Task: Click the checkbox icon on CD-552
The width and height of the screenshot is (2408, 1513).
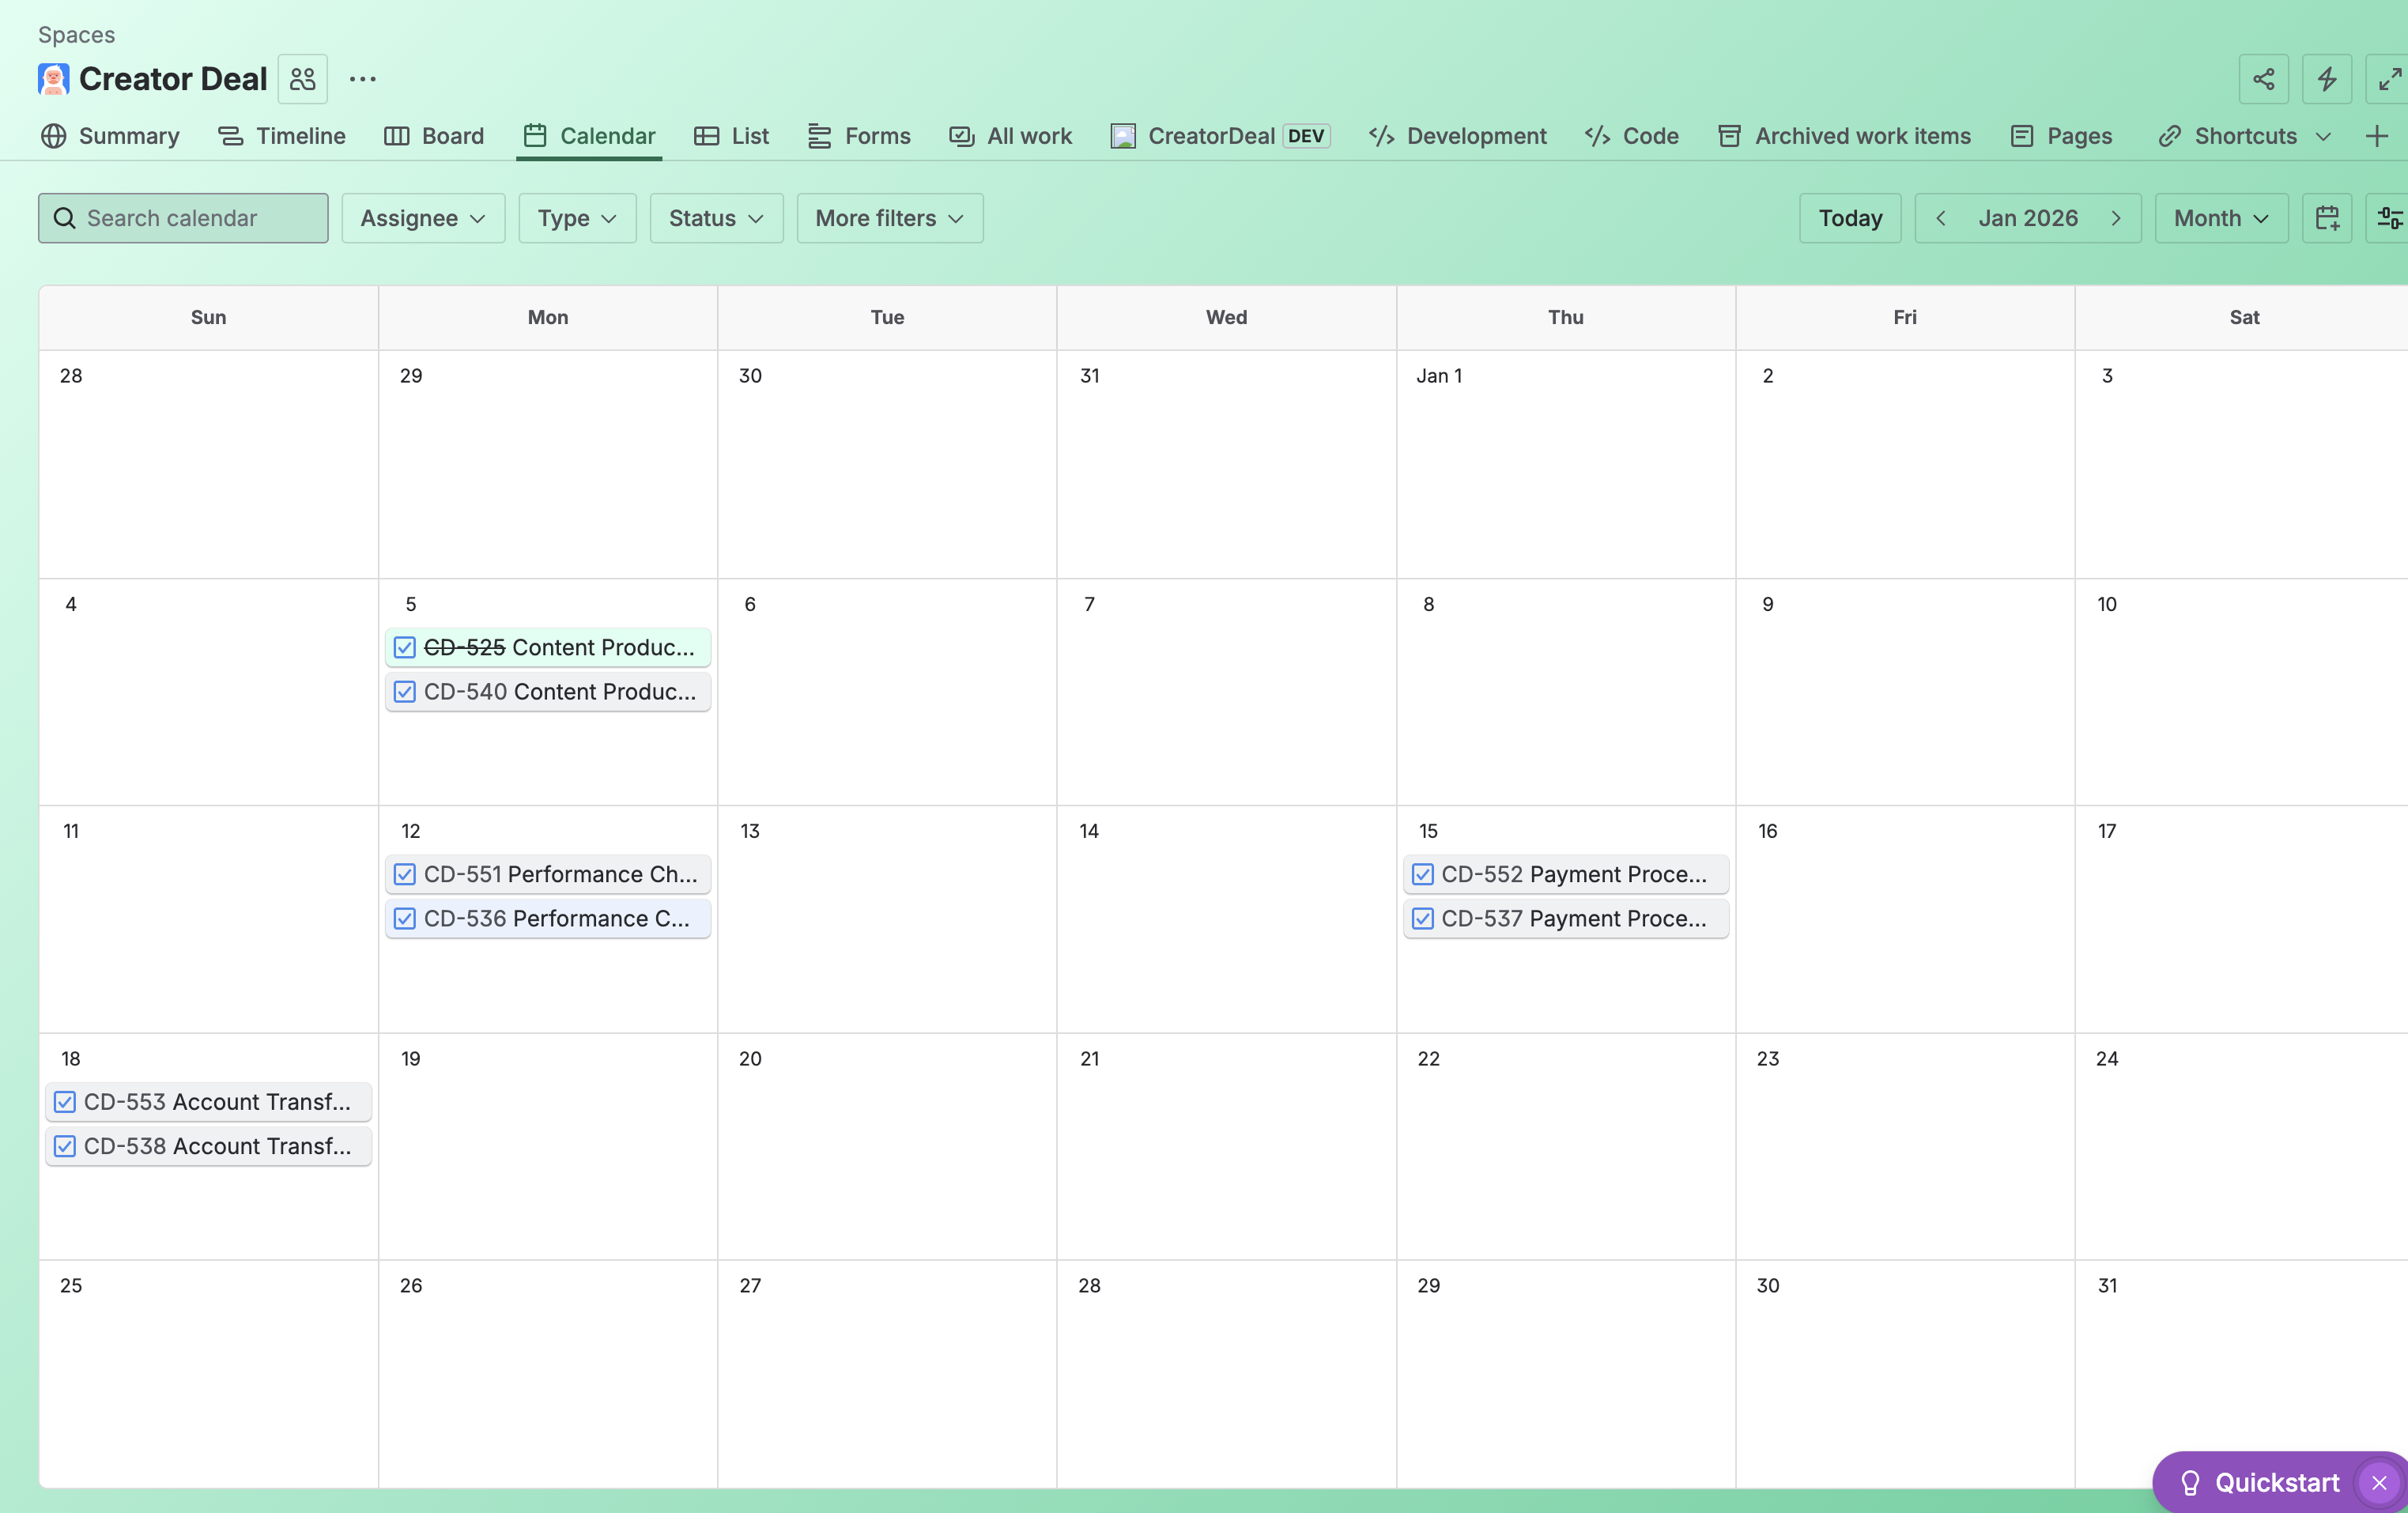Action: click(1422, 874)
